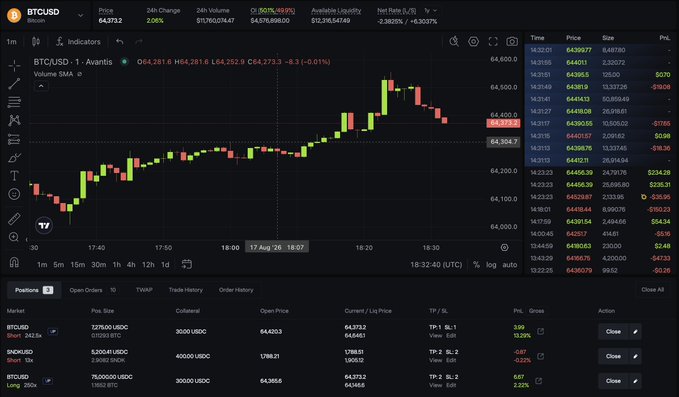The width and height of the screenshot is (679, 397).
Task: Toggle auto scale on chart
Action: click(x=510, y=265)
